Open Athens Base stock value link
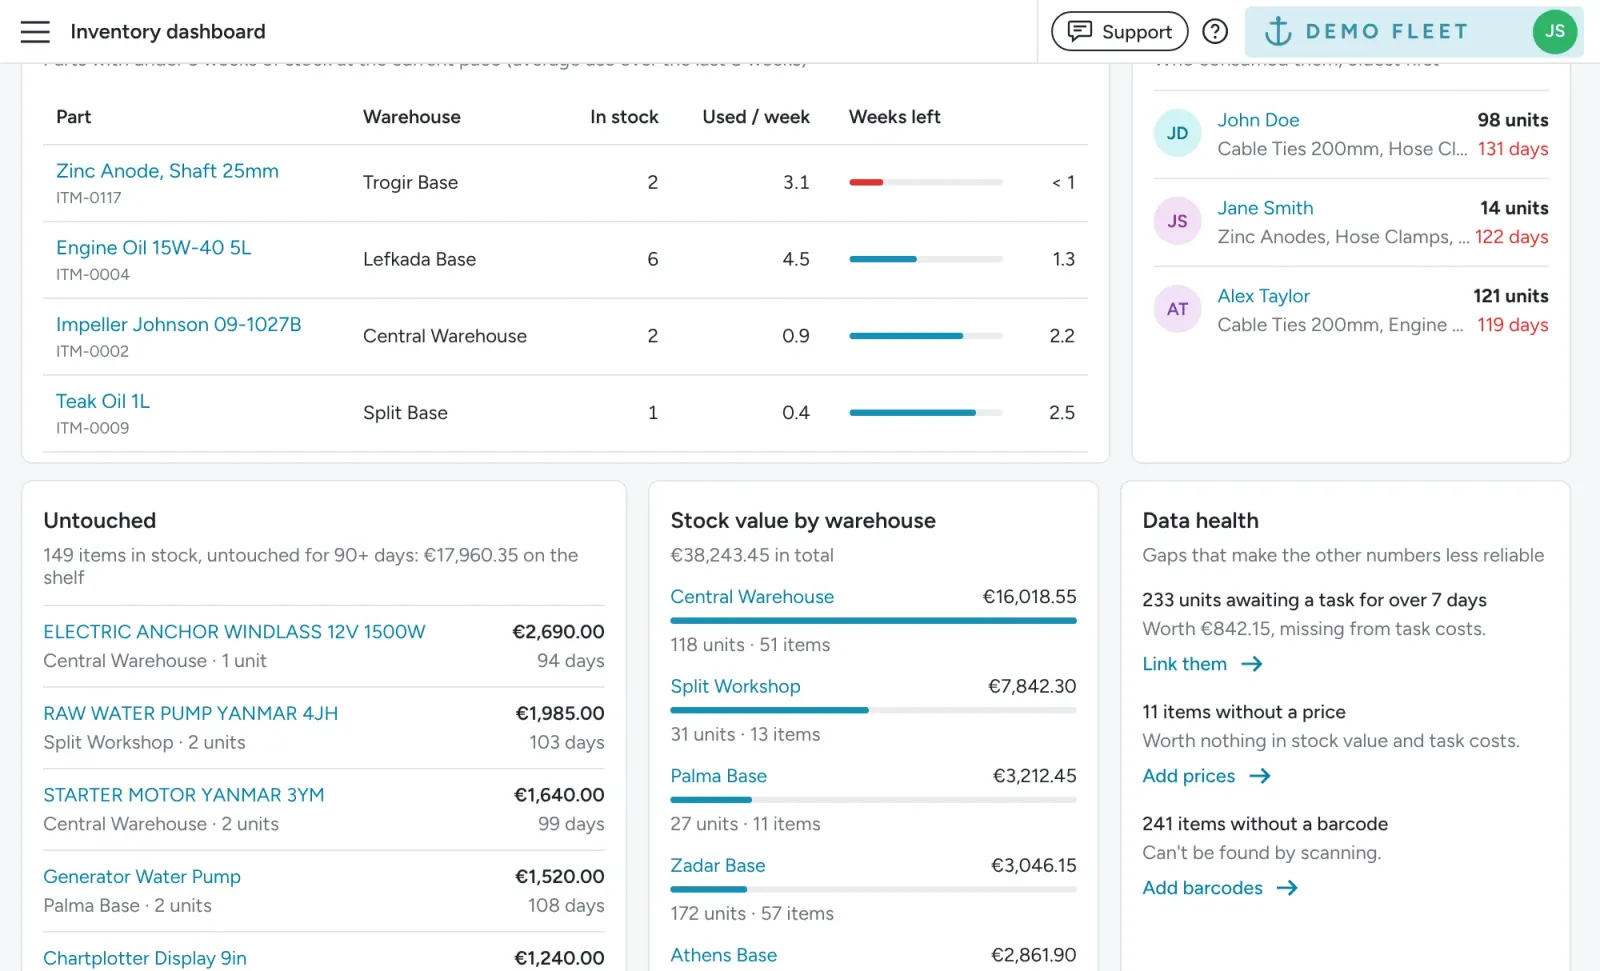1600x971 pixels. [723, 955]
